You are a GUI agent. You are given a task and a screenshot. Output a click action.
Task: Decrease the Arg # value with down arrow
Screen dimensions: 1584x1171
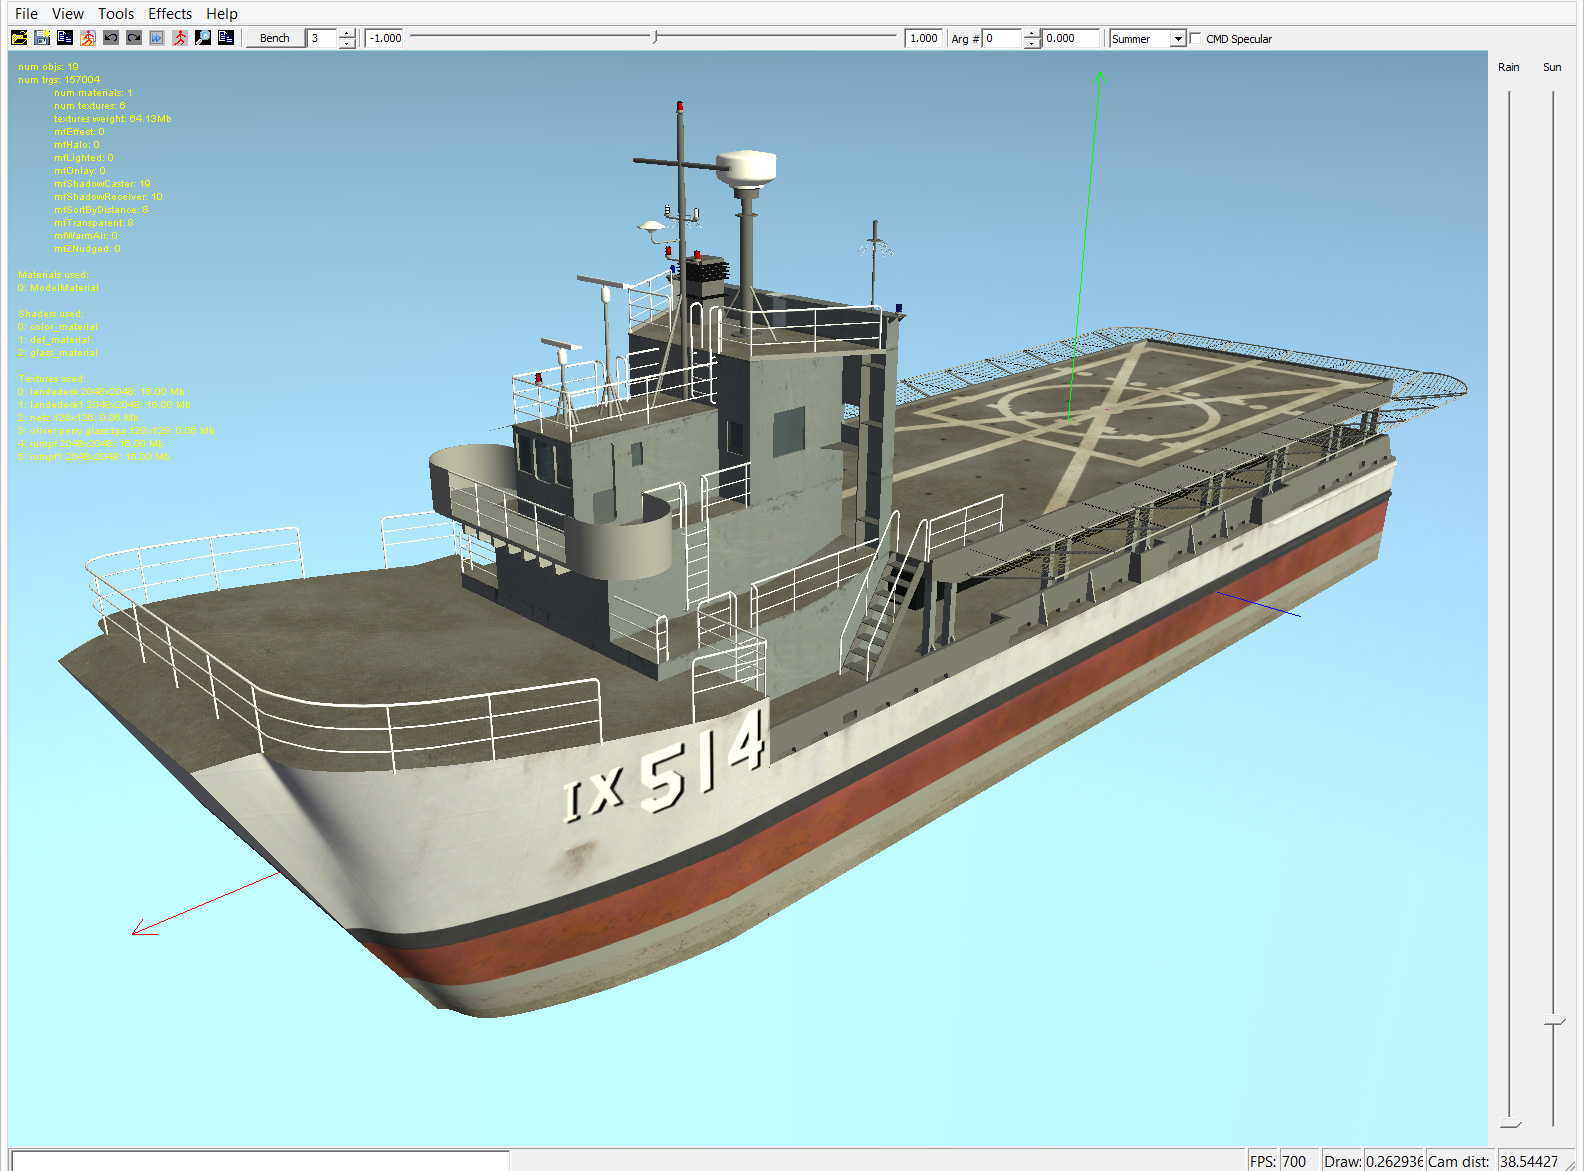(1032, 44)
